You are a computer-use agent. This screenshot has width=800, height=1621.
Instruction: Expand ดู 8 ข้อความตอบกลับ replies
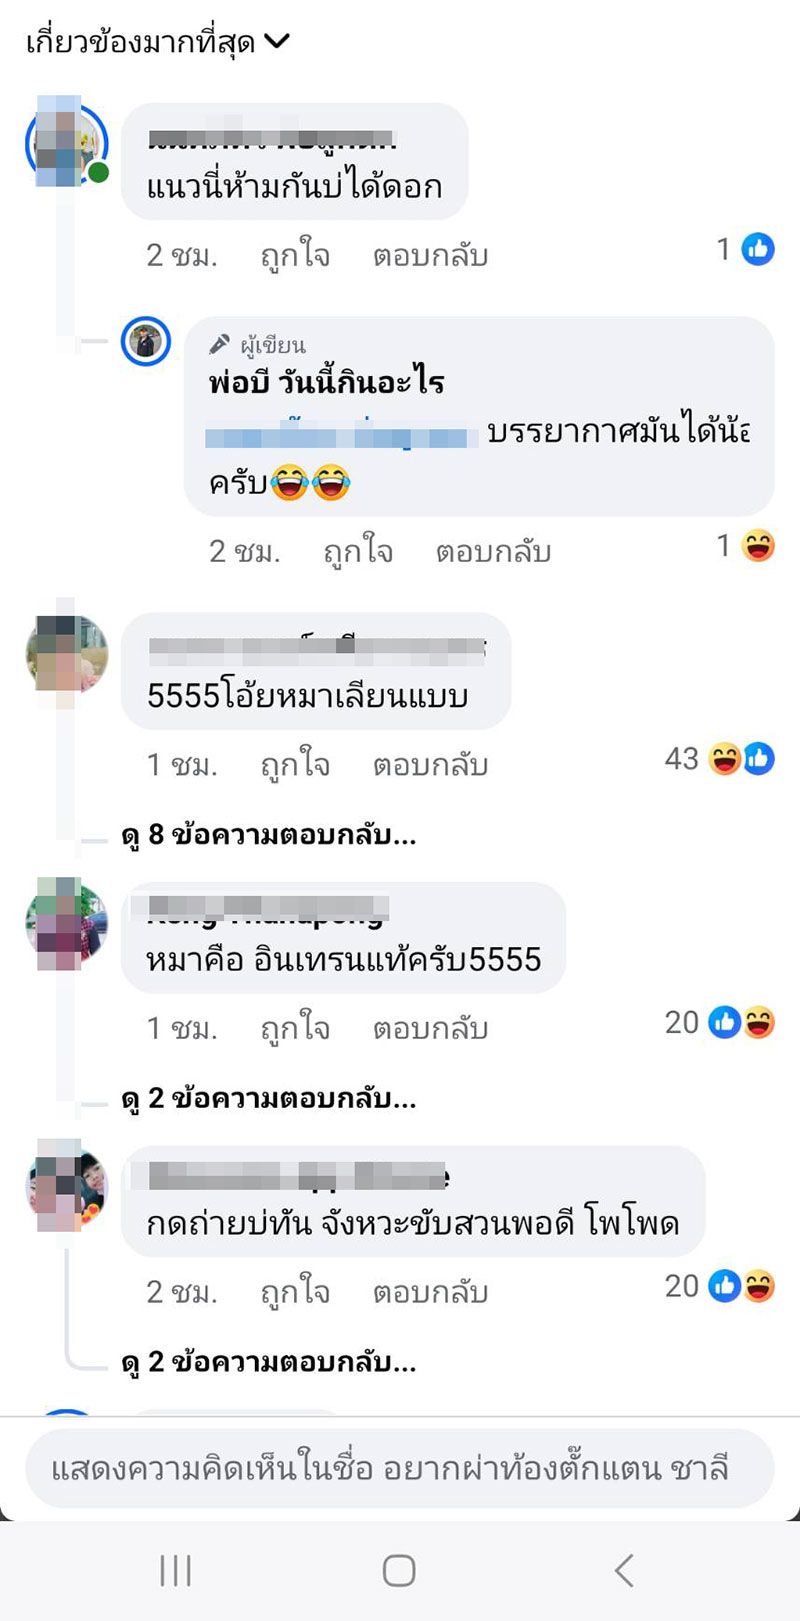point(268,834)
